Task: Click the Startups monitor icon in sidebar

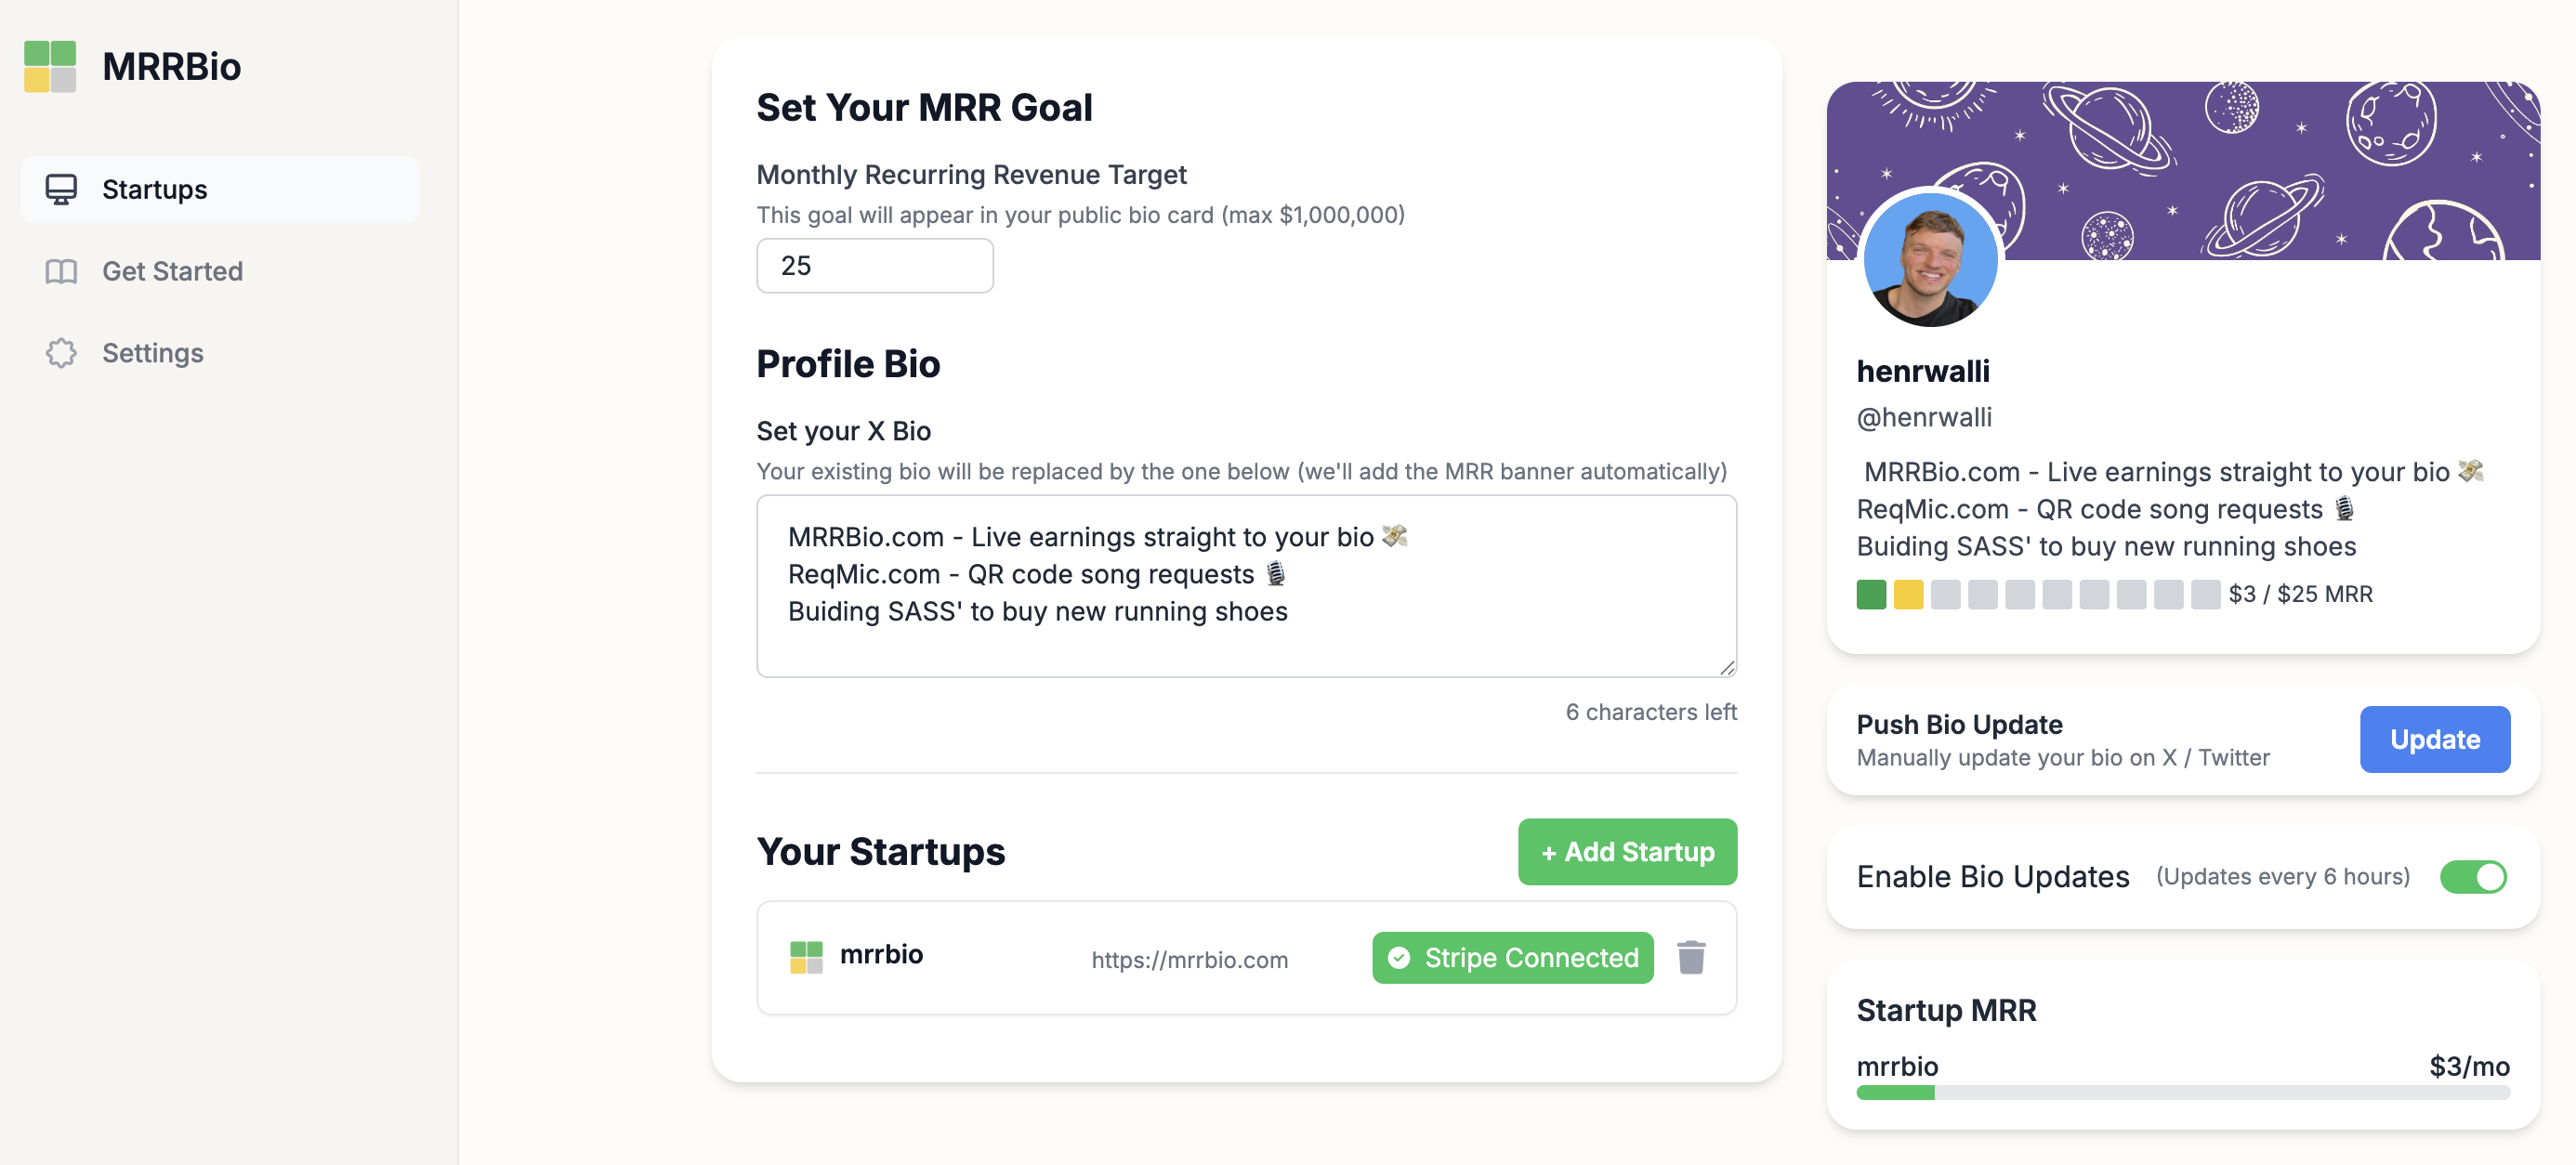Action: pos(61,189)
